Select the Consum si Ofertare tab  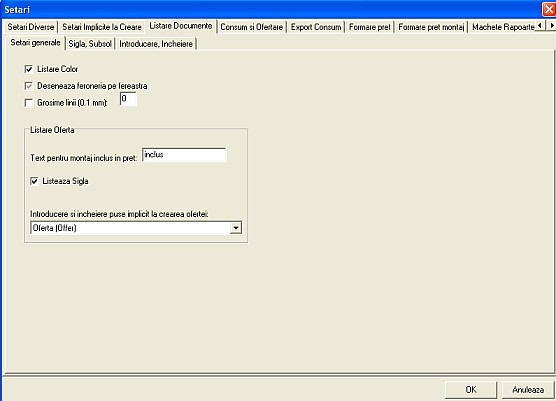(x=251, y=27)
